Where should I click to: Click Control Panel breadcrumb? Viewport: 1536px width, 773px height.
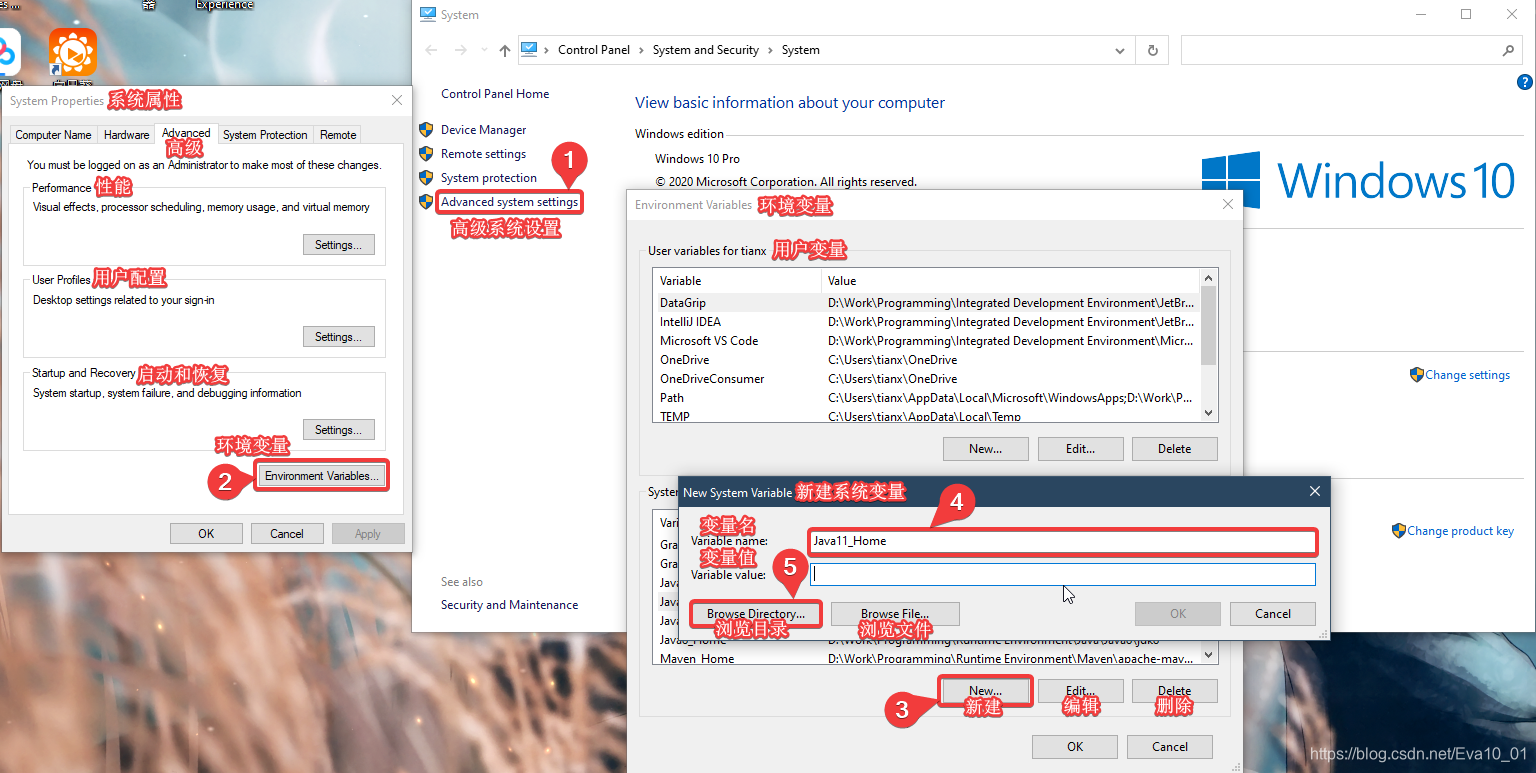[594, 50]
